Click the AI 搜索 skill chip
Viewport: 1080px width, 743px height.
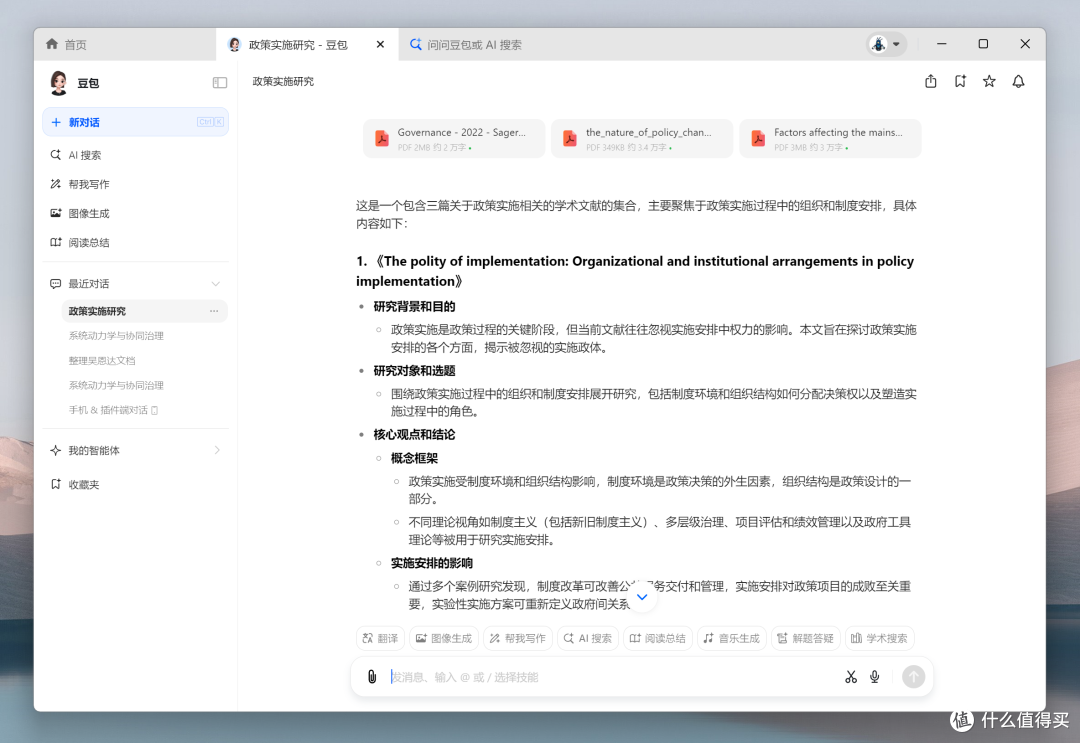[588, 638]
